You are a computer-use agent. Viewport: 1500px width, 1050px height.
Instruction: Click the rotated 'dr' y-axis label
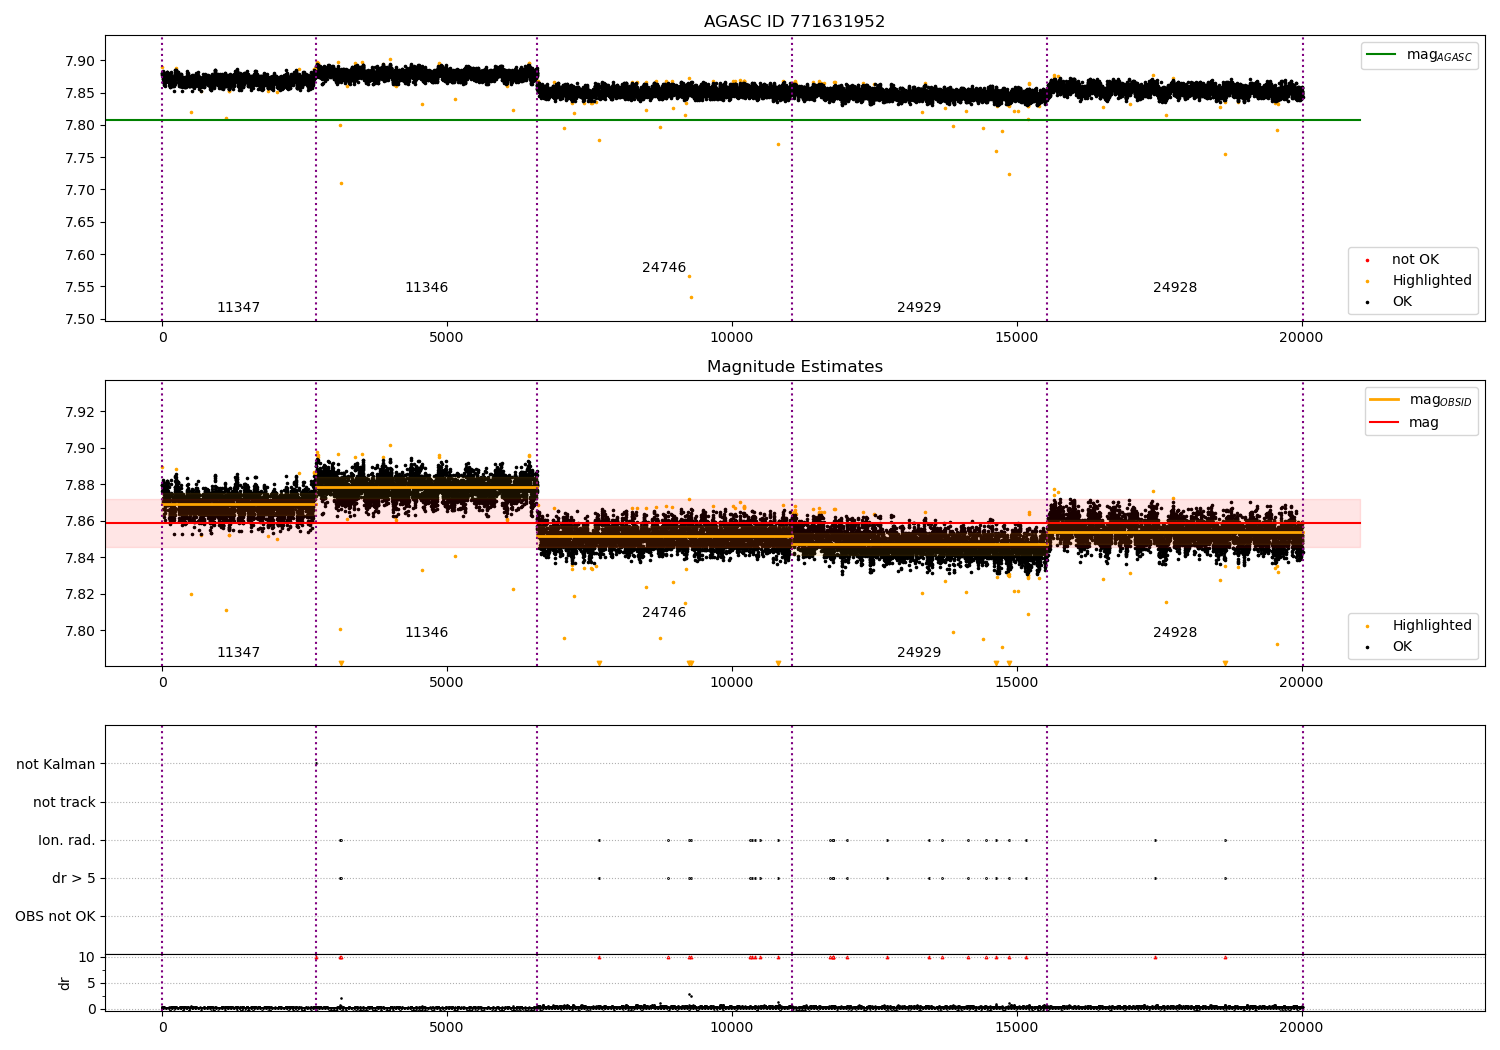pyautogui.click(x=65, y=983)
